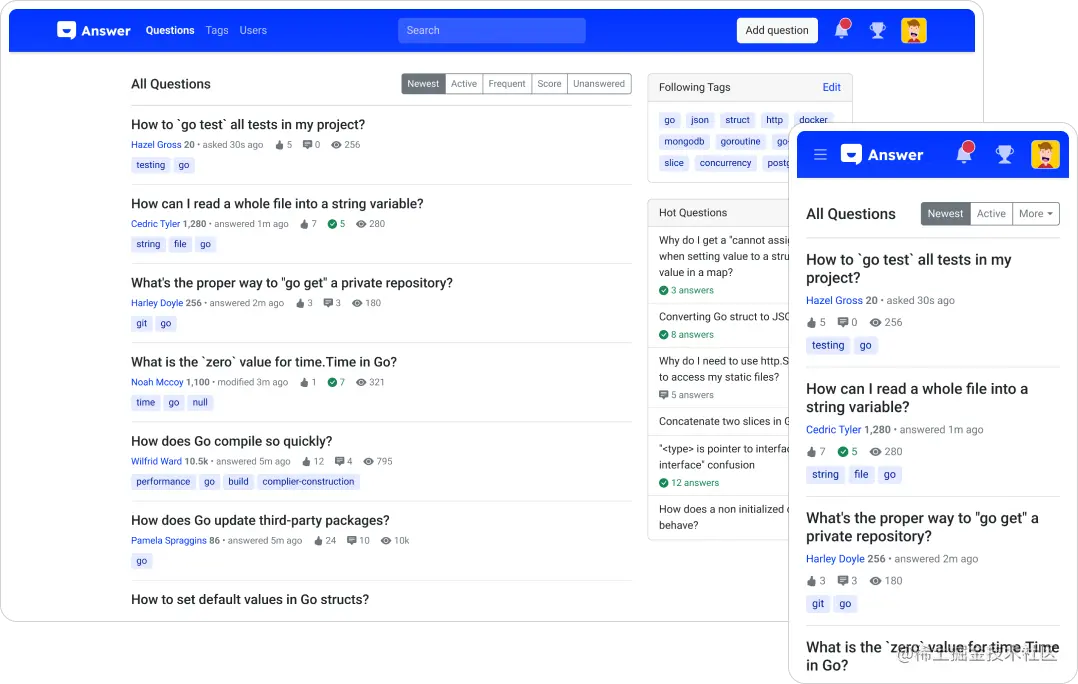Select the Newest filter on desktop
The height and width of the screenshot is (684, 1078).
tap(423, 84)
